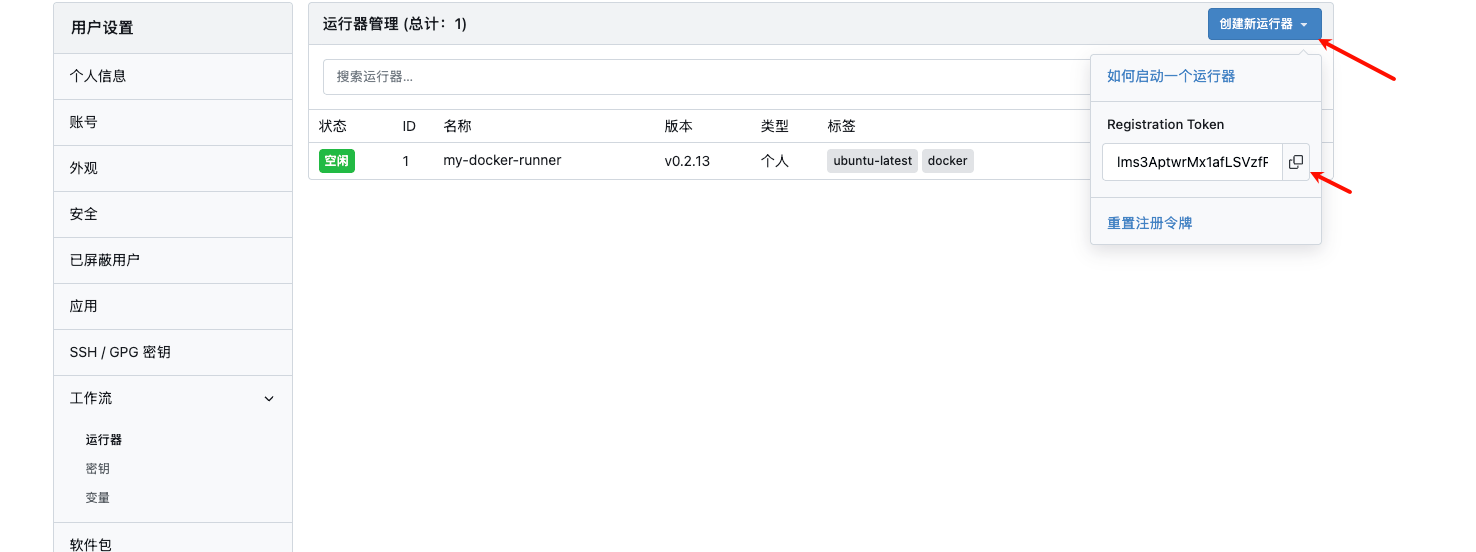
Task: Click the 软件包 sidebar item
Action: coord(91,544)
